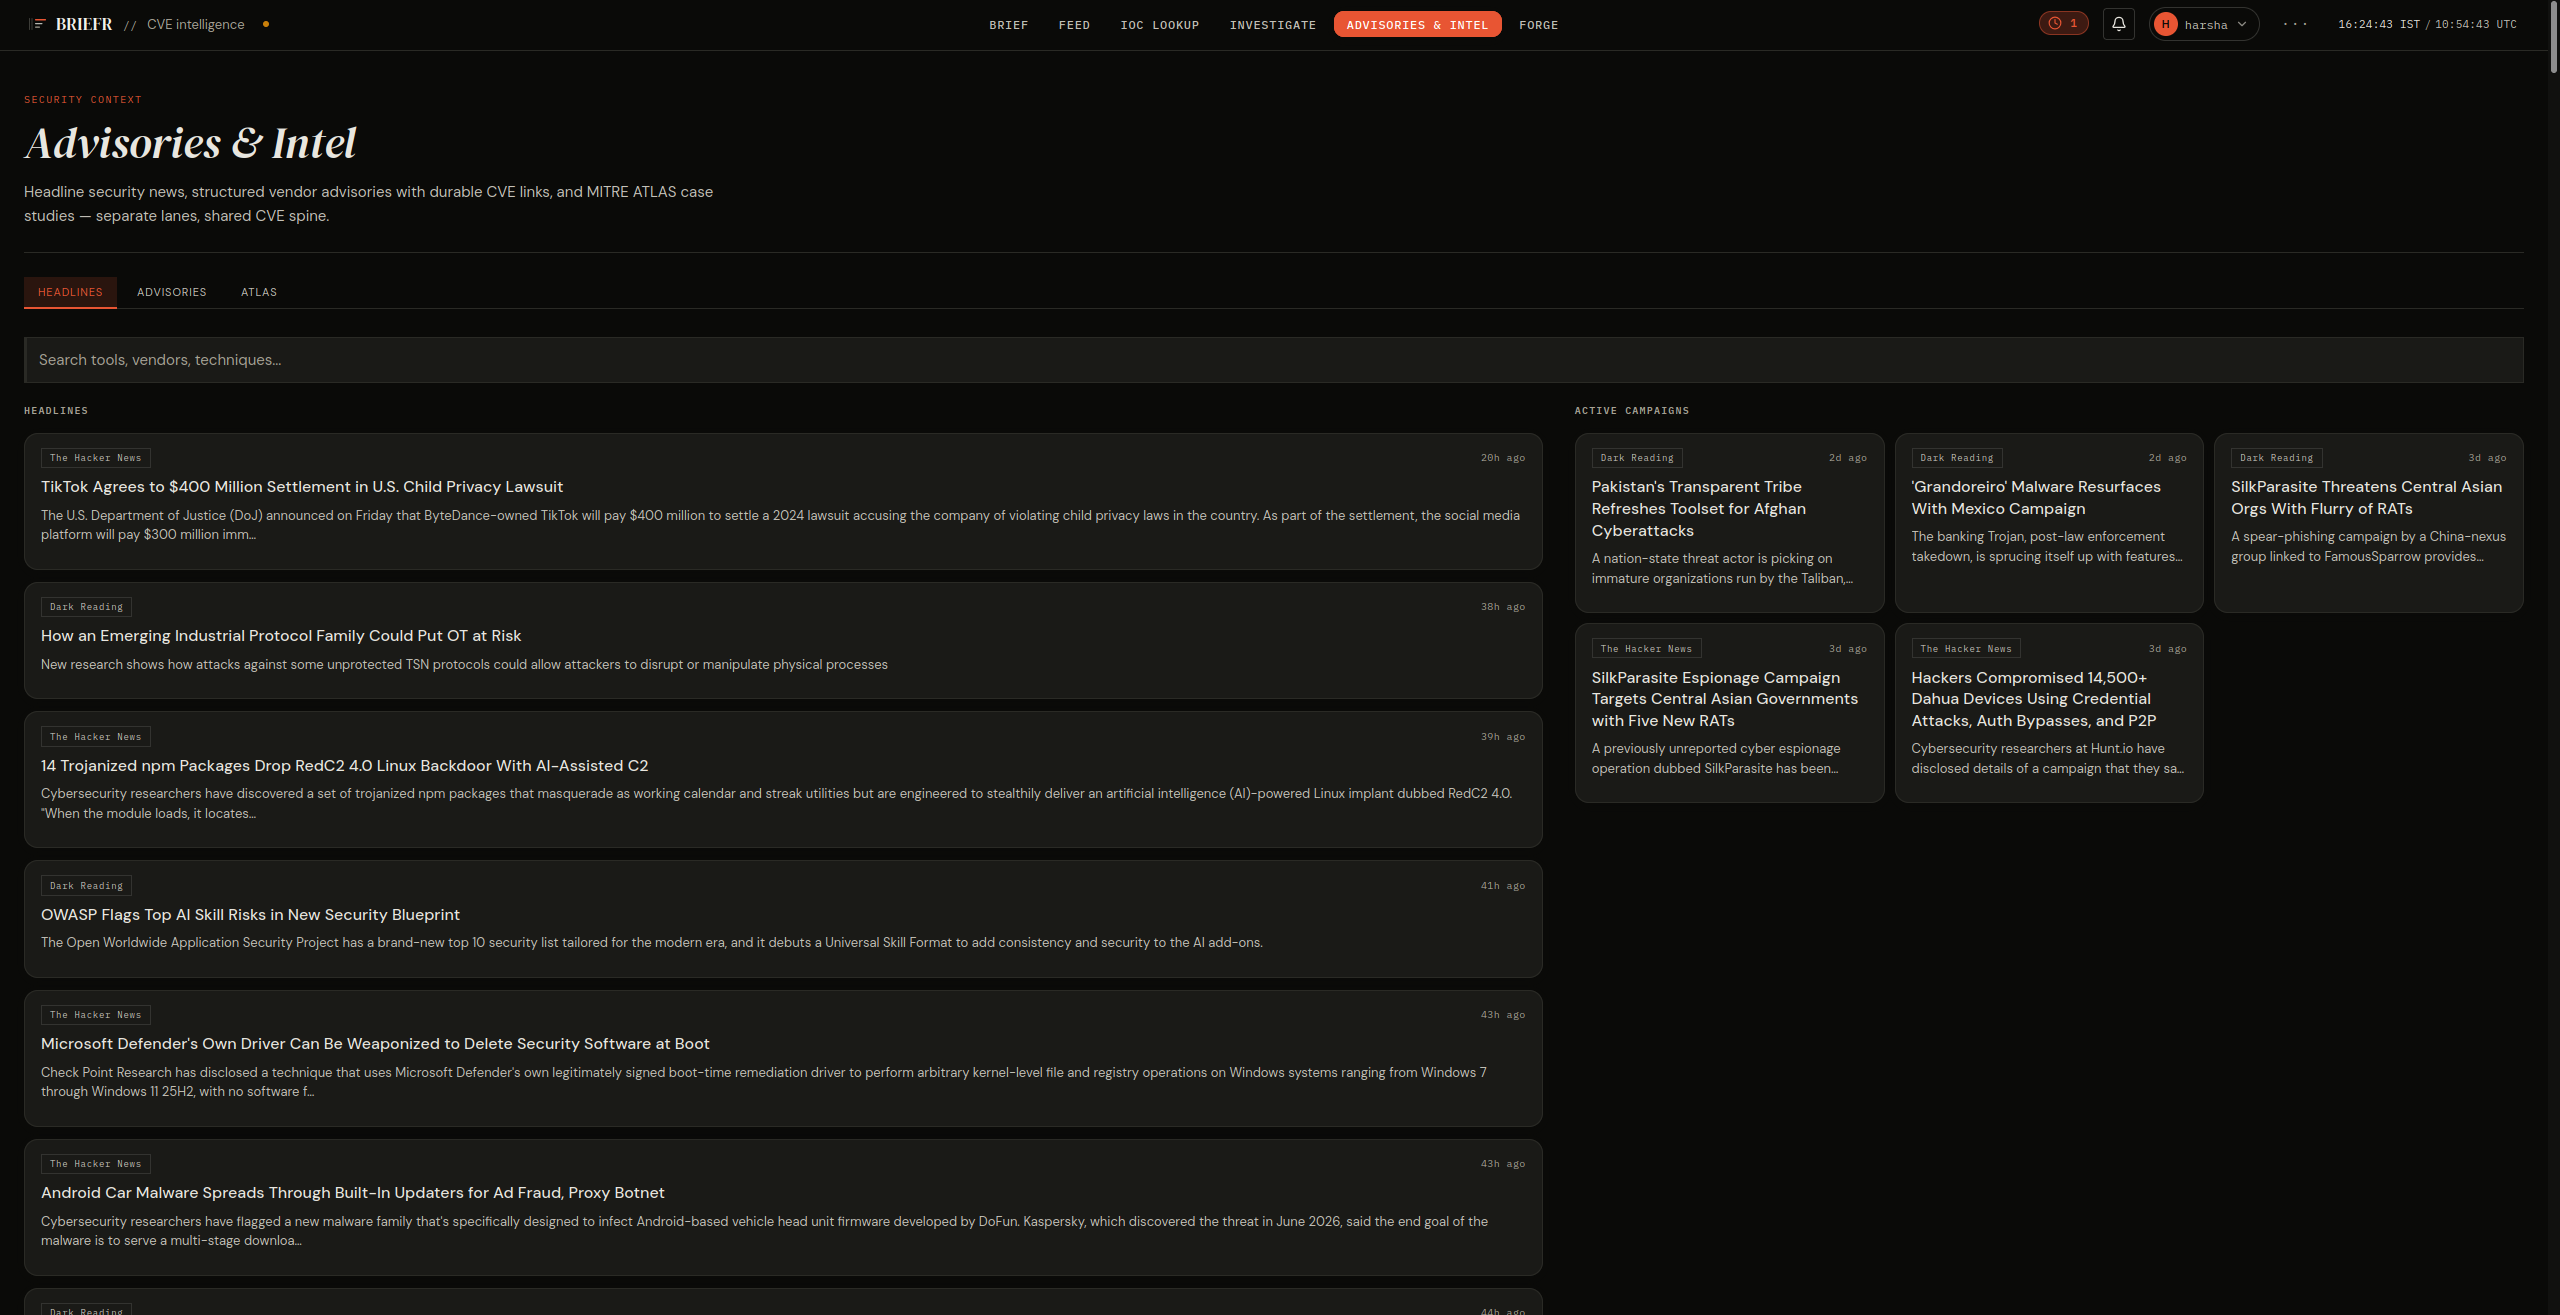Click The Hacker News tag on SilkParasite Espionage card
Screen dimensions: 2560x1315
(1646, 649)
